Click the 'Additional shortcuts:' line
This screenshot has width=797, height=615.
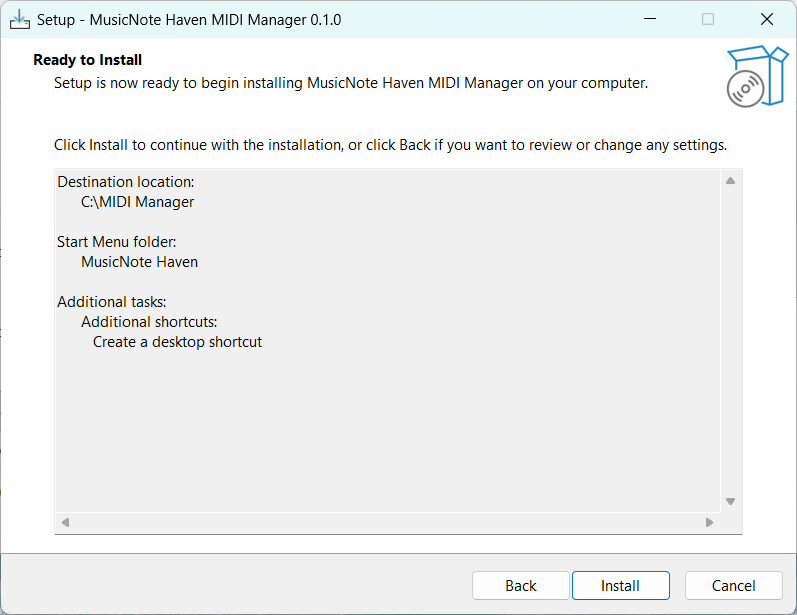(149, 322)
